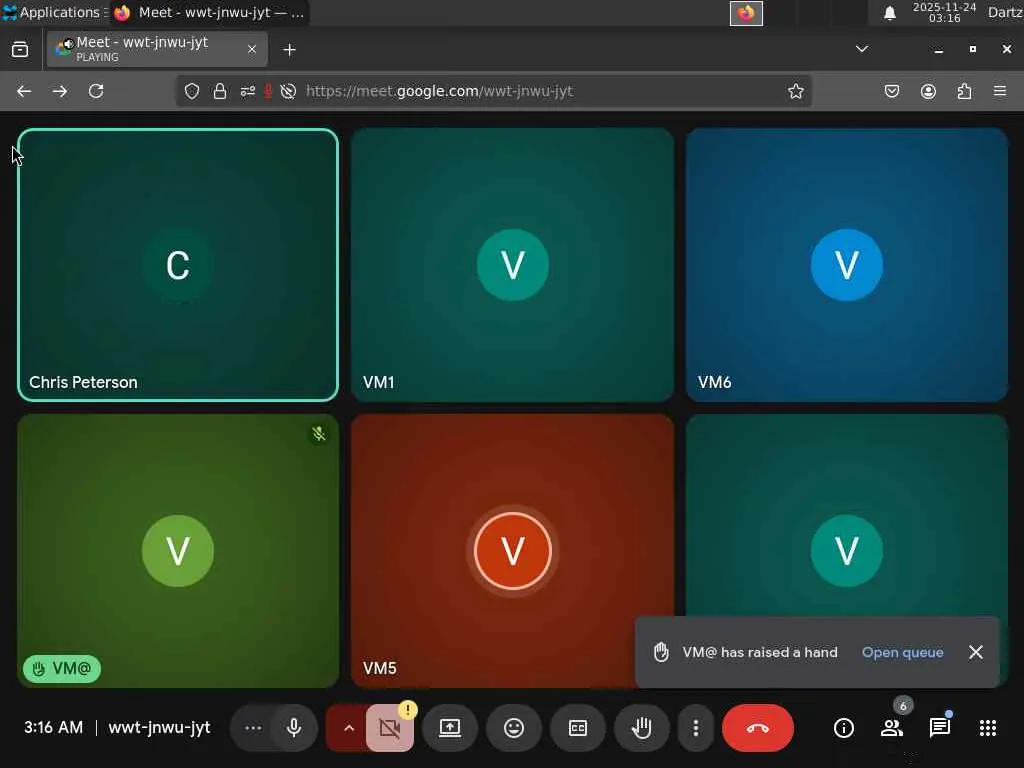Screen dimensions: 1024x768
Task: Dismiss raised hand notification with X
Action: [x=976, y=652]
